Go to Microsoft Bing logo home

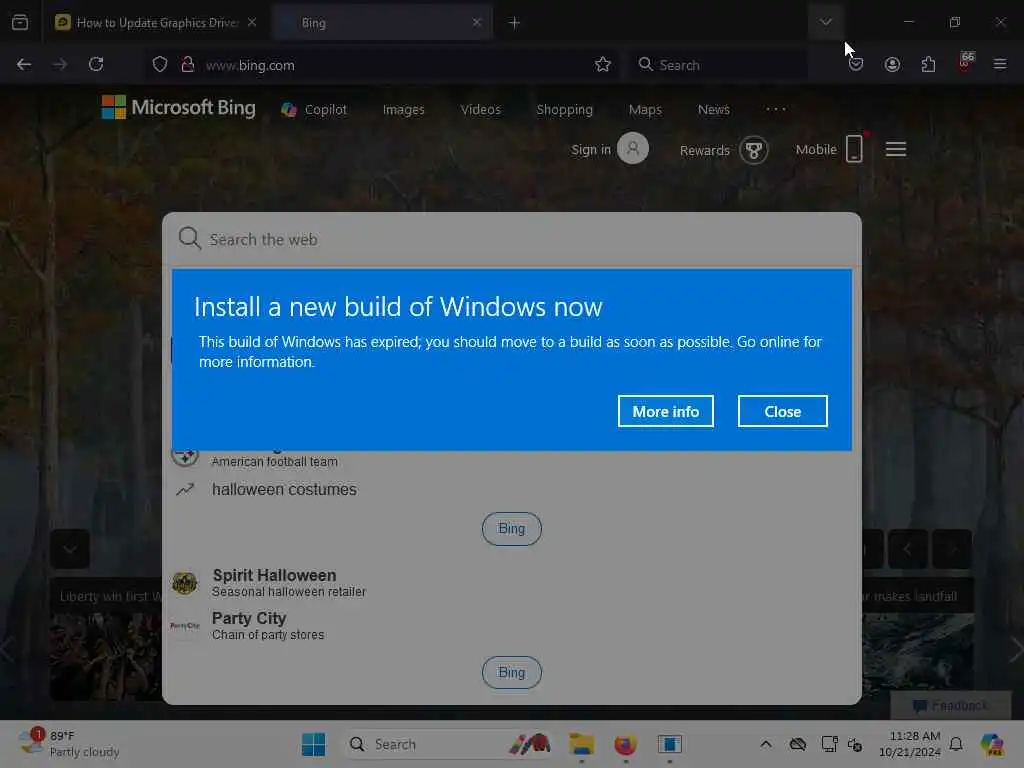coord(178,108)
